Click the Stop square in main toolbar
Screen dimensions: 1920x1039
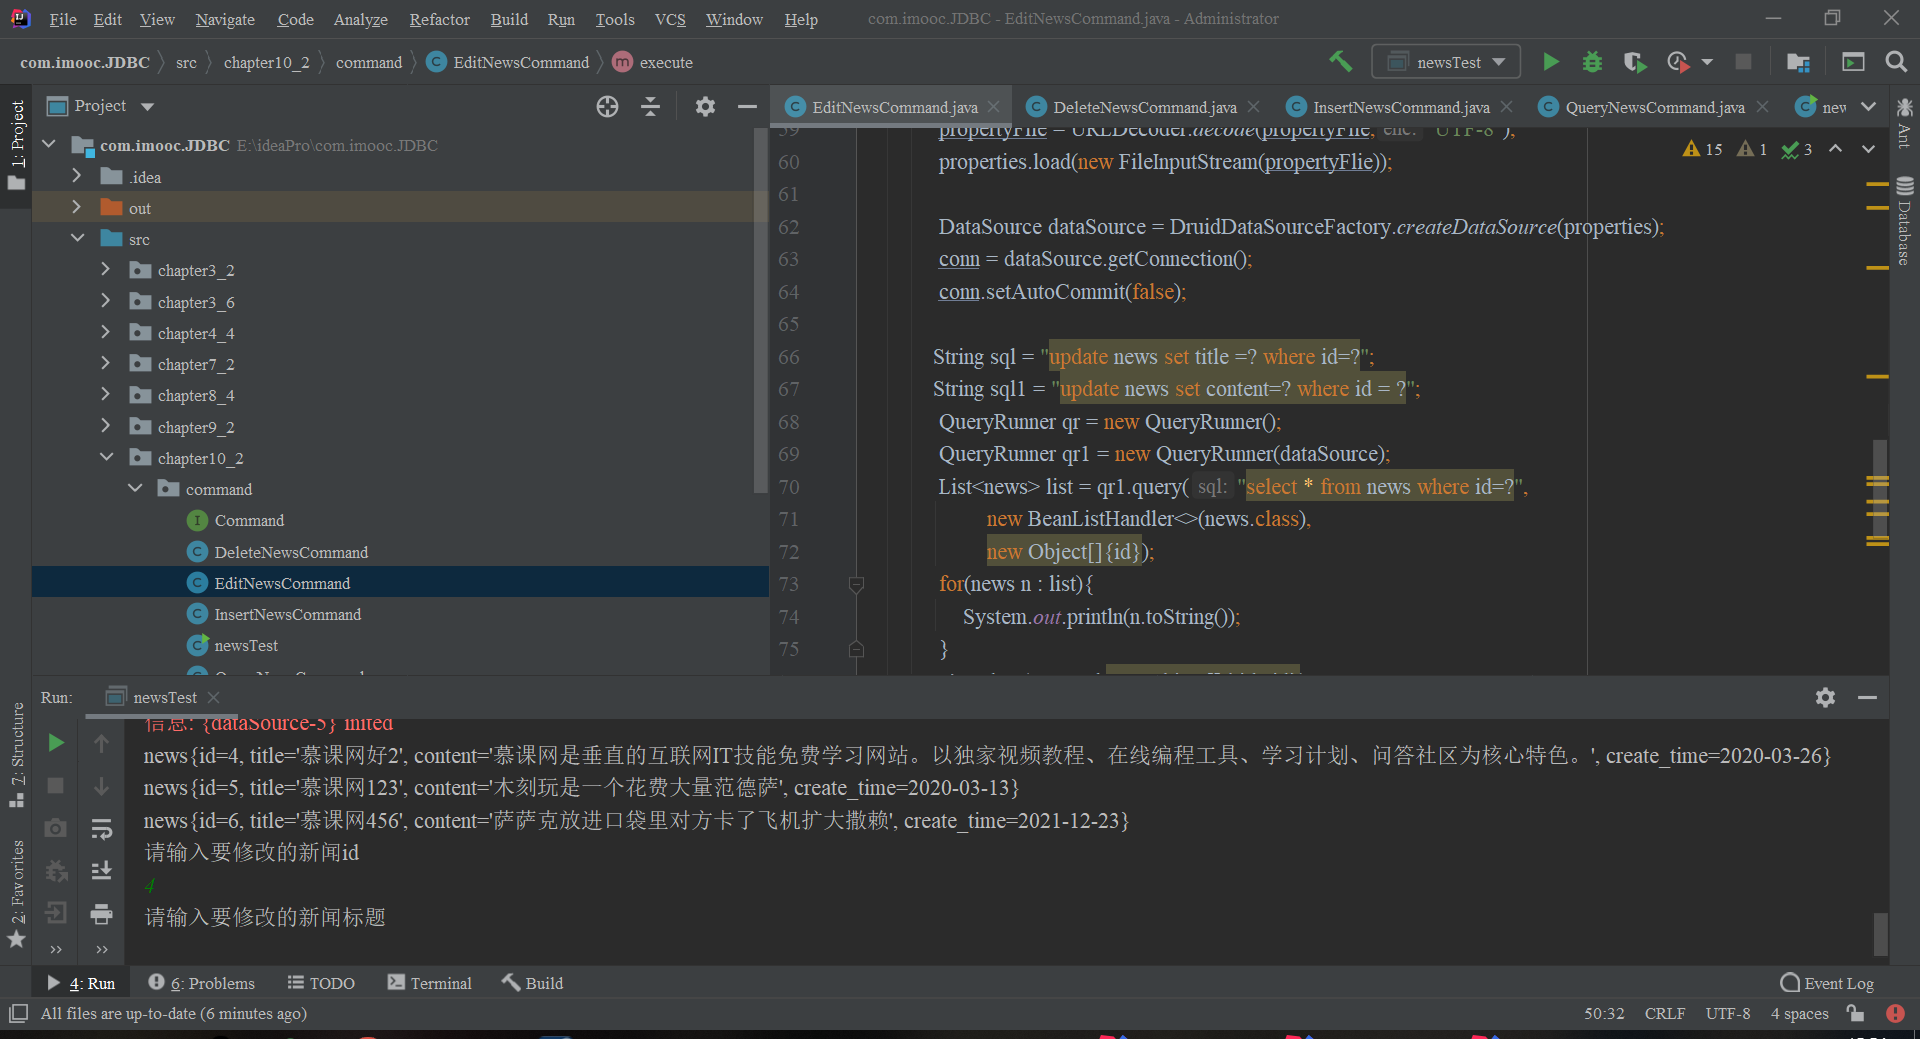[x=1743, y=62]
